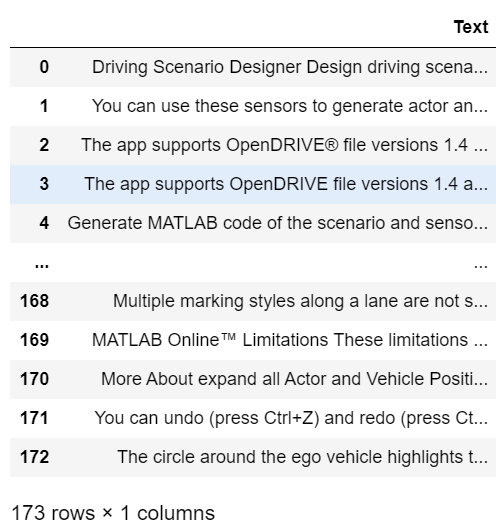Select row index 170

click(34, 379)
